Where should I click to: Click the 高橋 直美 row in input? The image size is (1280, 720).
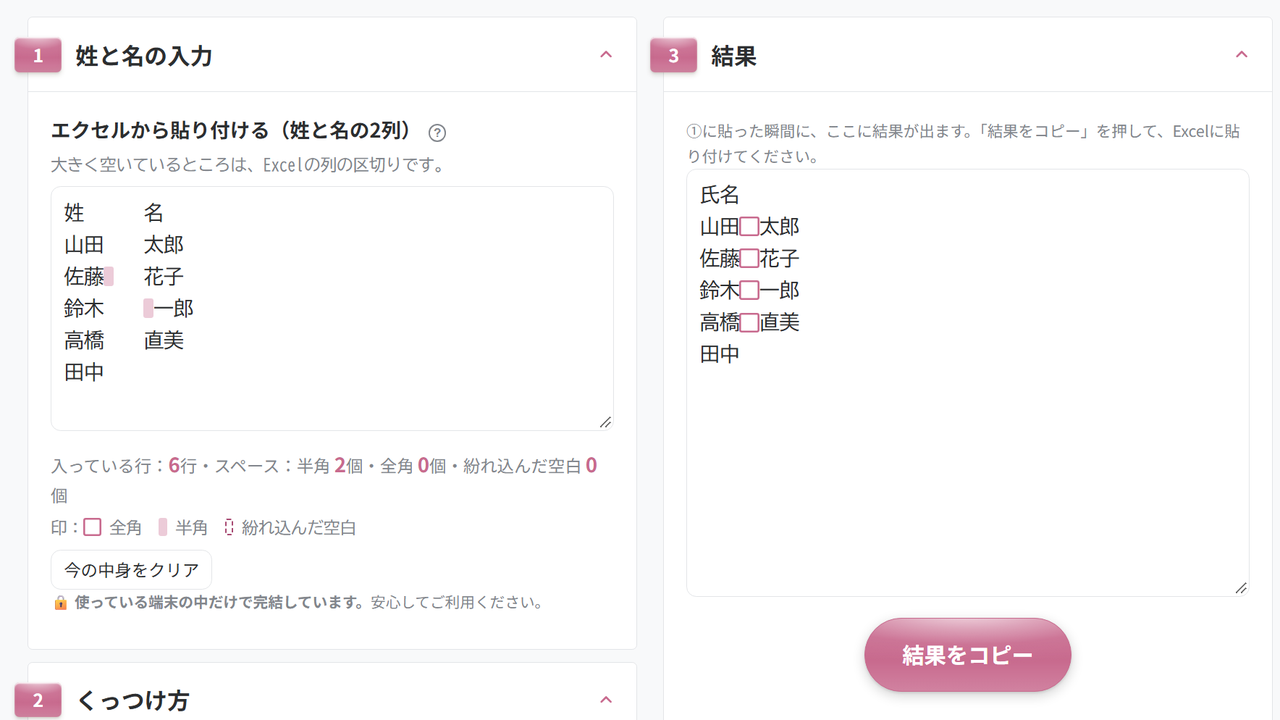click(124, 341)
